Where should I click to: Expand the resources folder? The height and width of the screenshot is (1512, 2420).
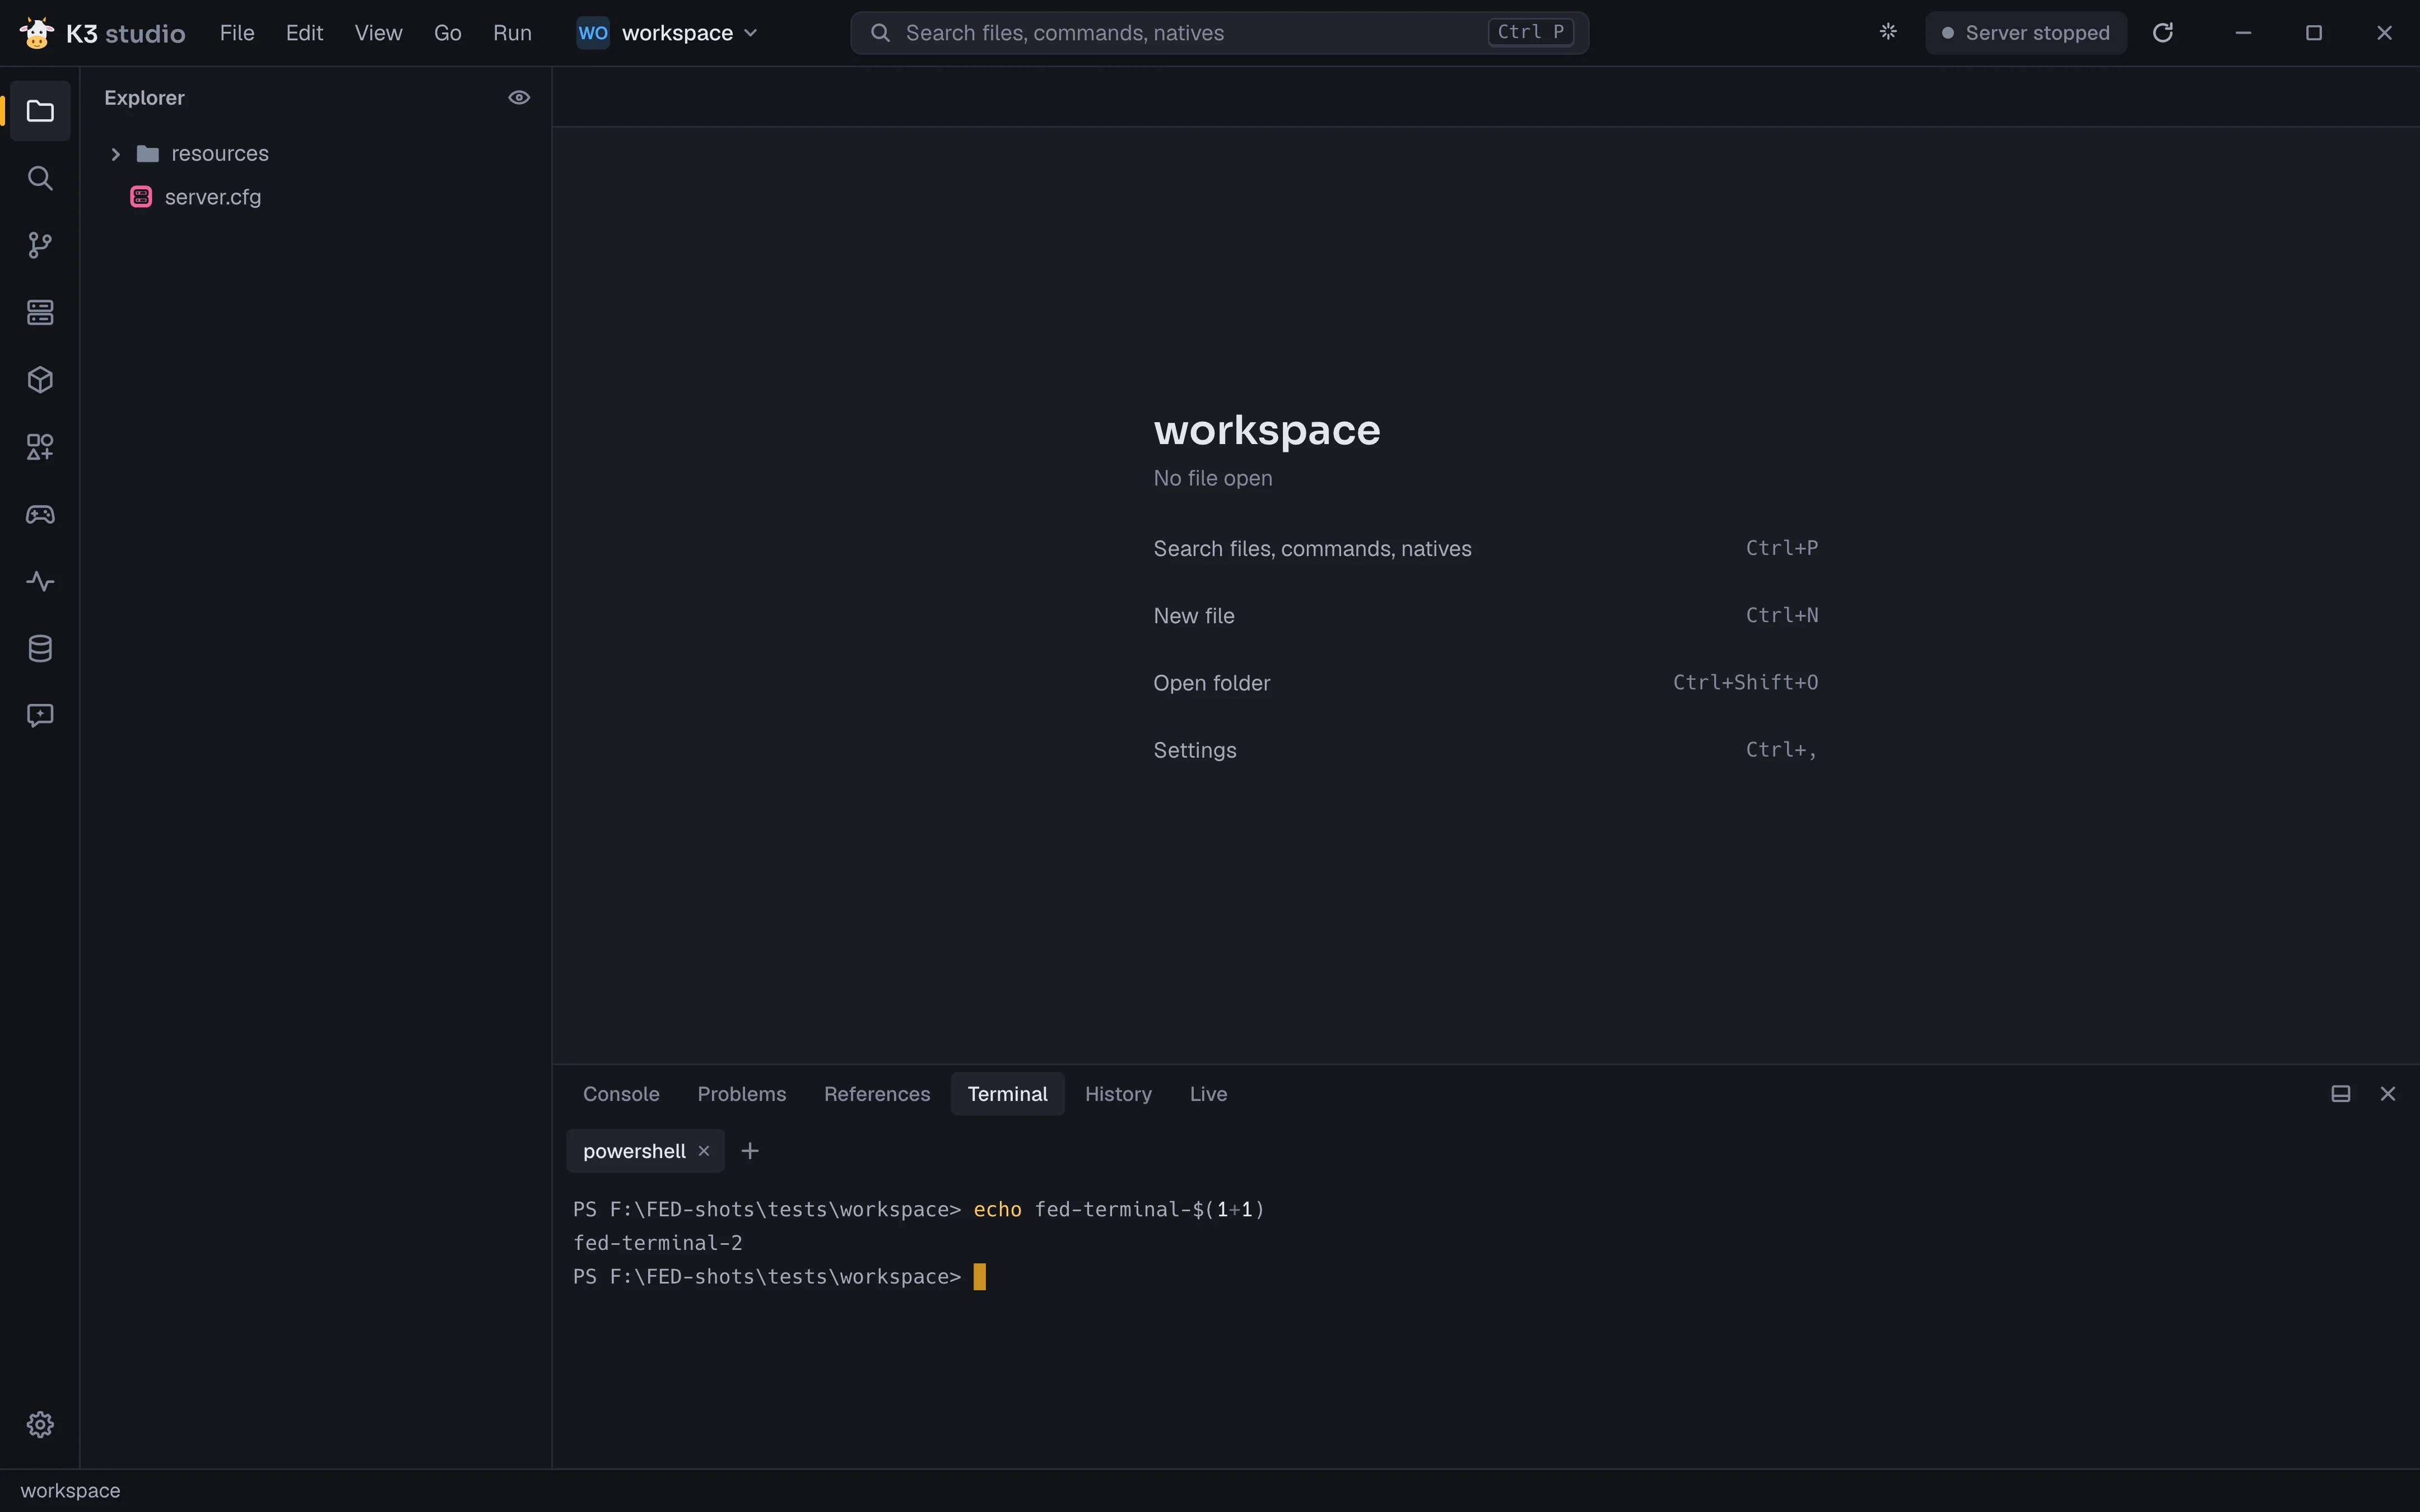tap(116, 154)
